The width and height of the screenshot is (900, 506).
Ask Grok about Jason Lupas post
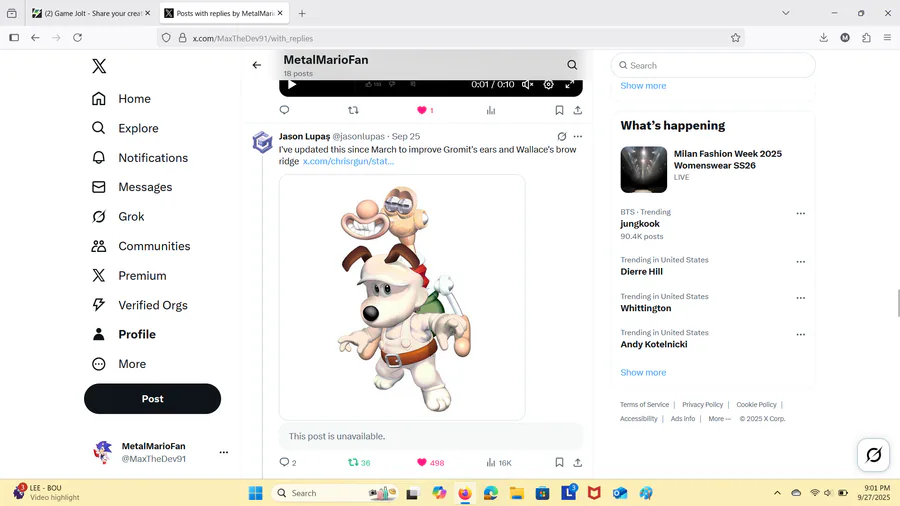[x=562, y=137]
